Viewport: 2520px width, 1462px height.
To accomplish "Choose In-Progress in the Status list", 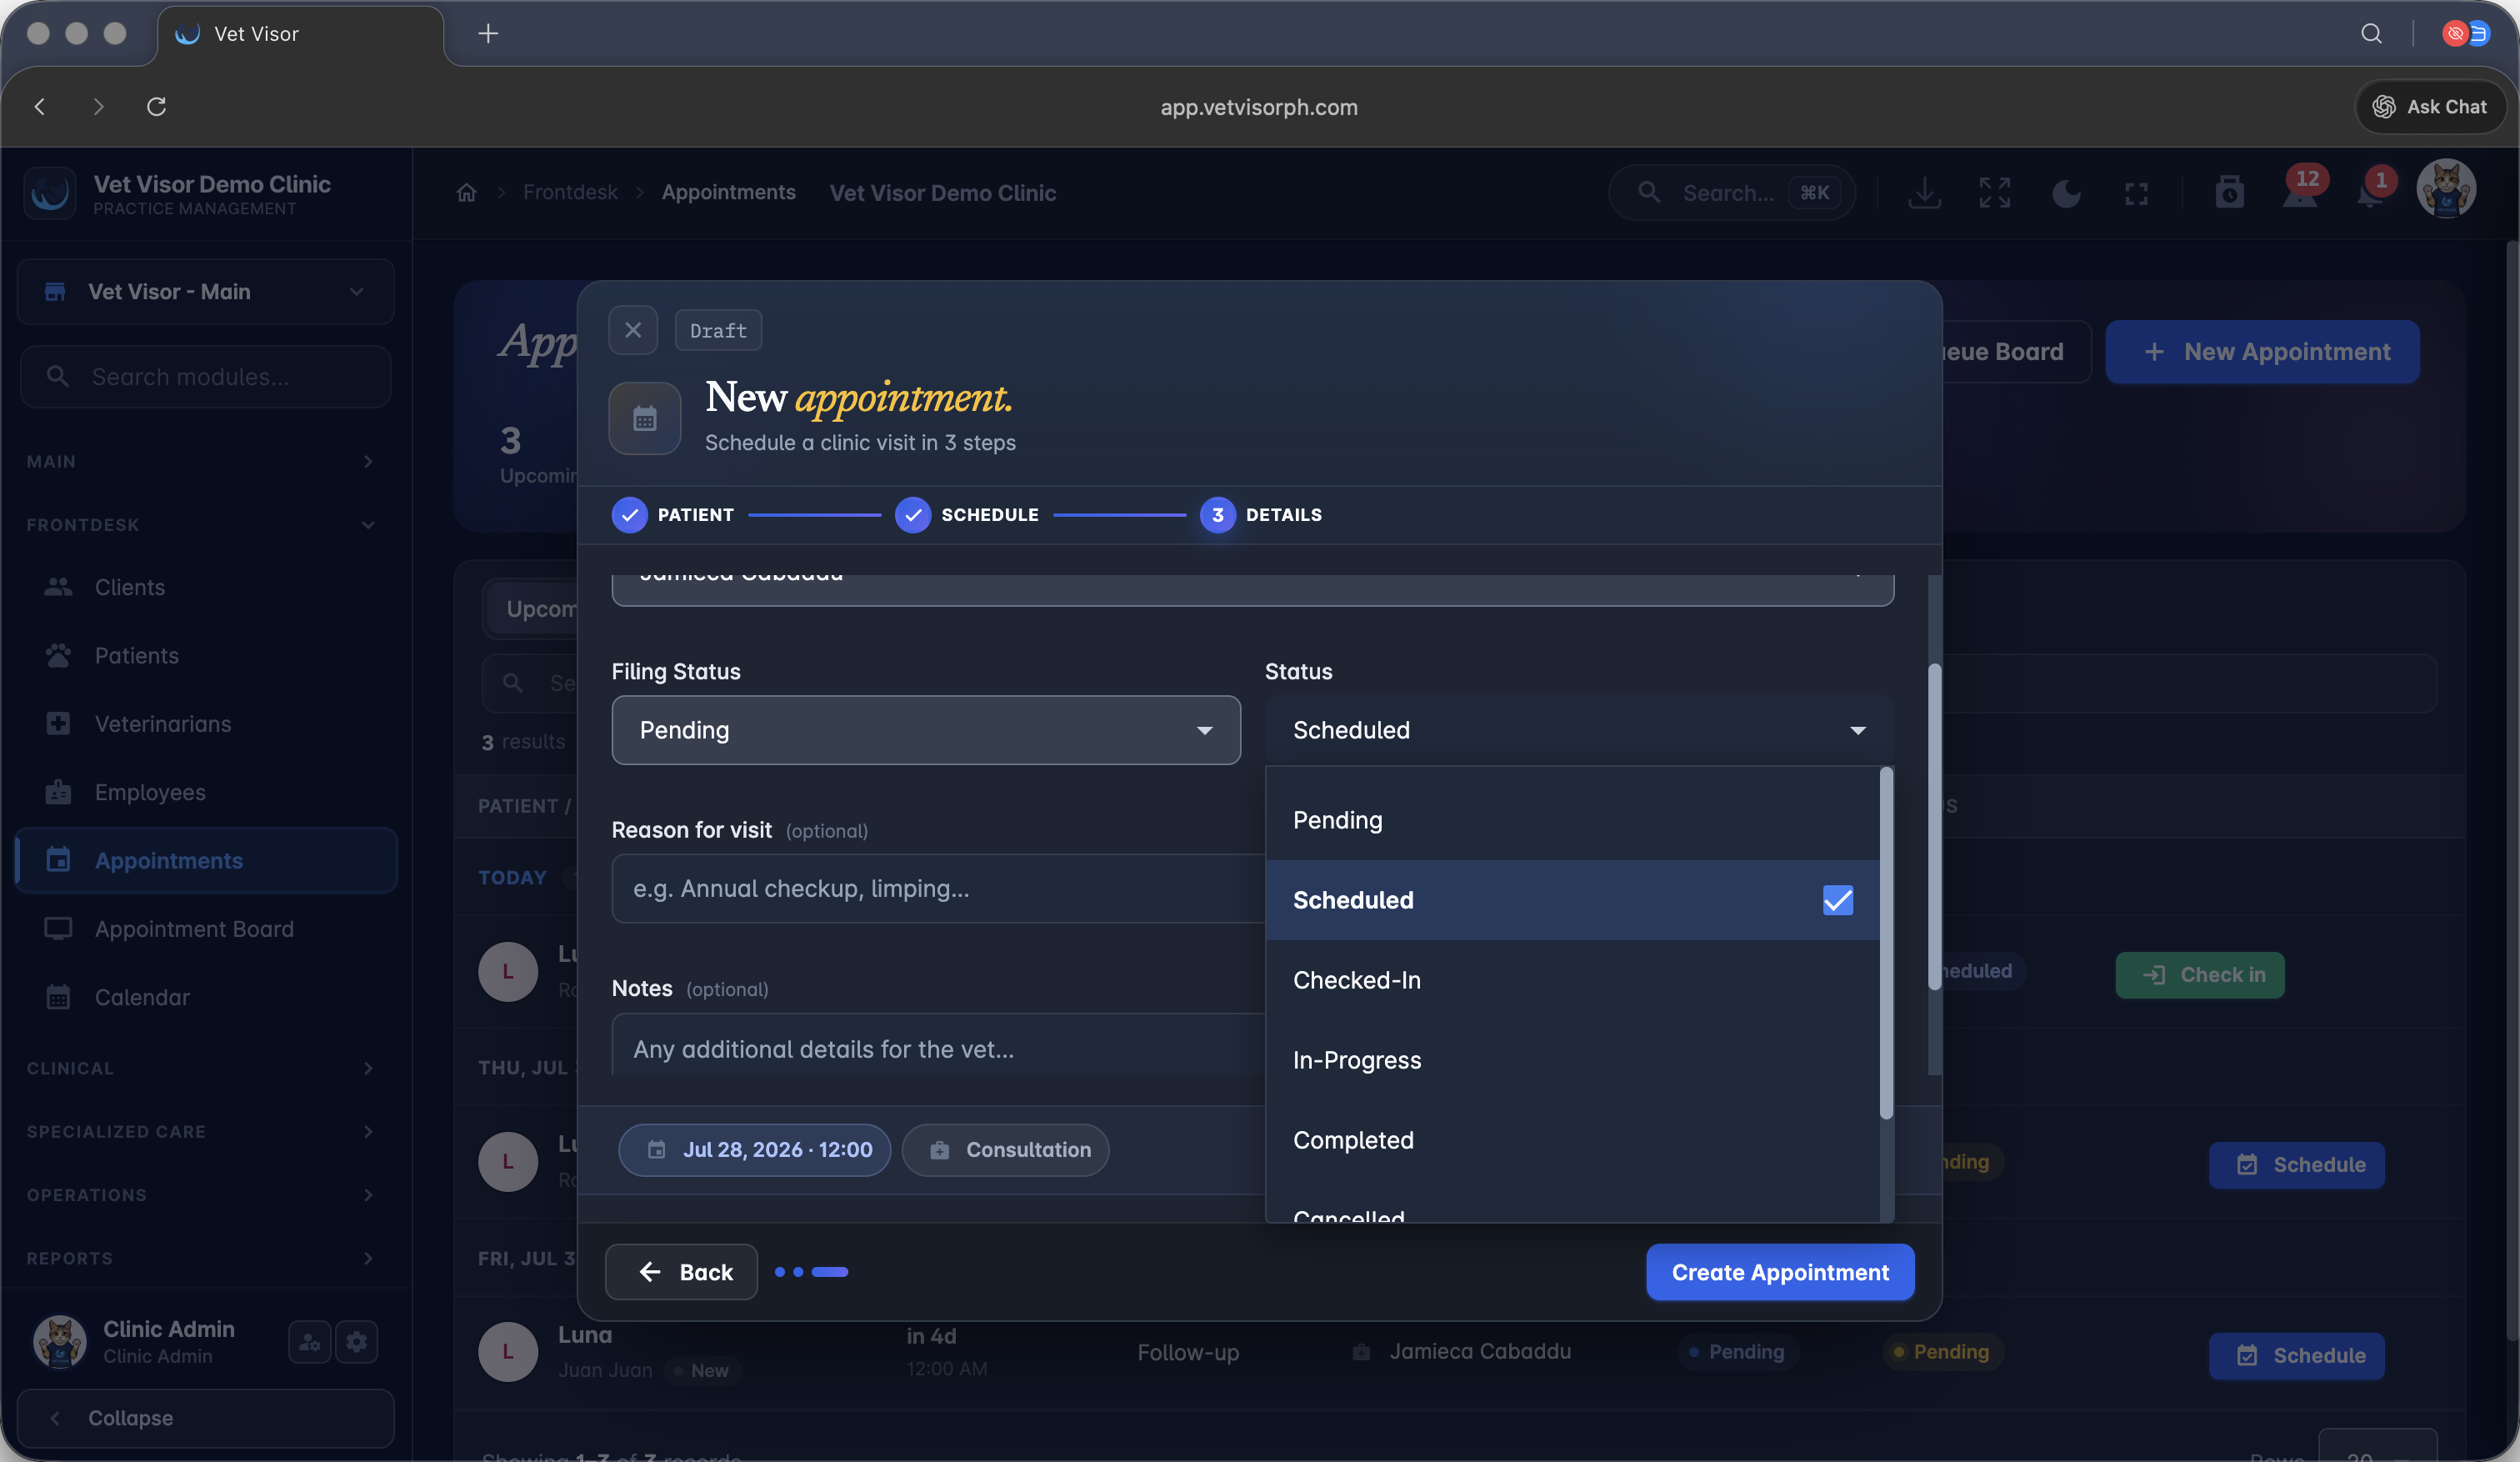I will [1572, 1060].
